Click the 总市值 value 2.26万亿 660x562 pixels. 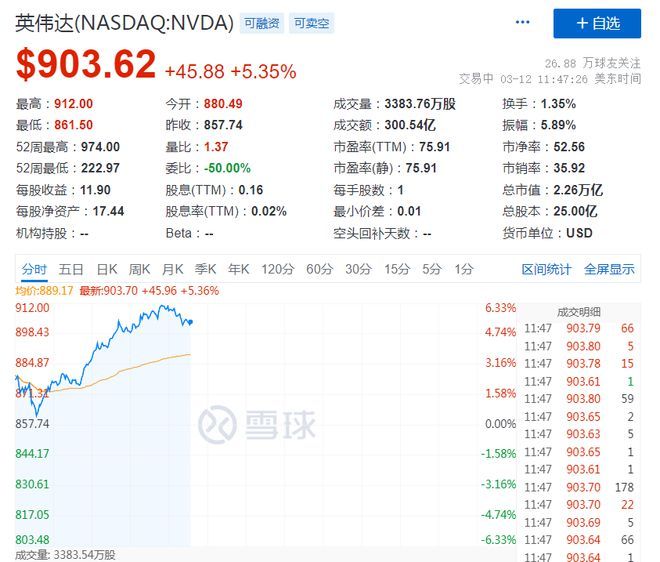[578, 190]
